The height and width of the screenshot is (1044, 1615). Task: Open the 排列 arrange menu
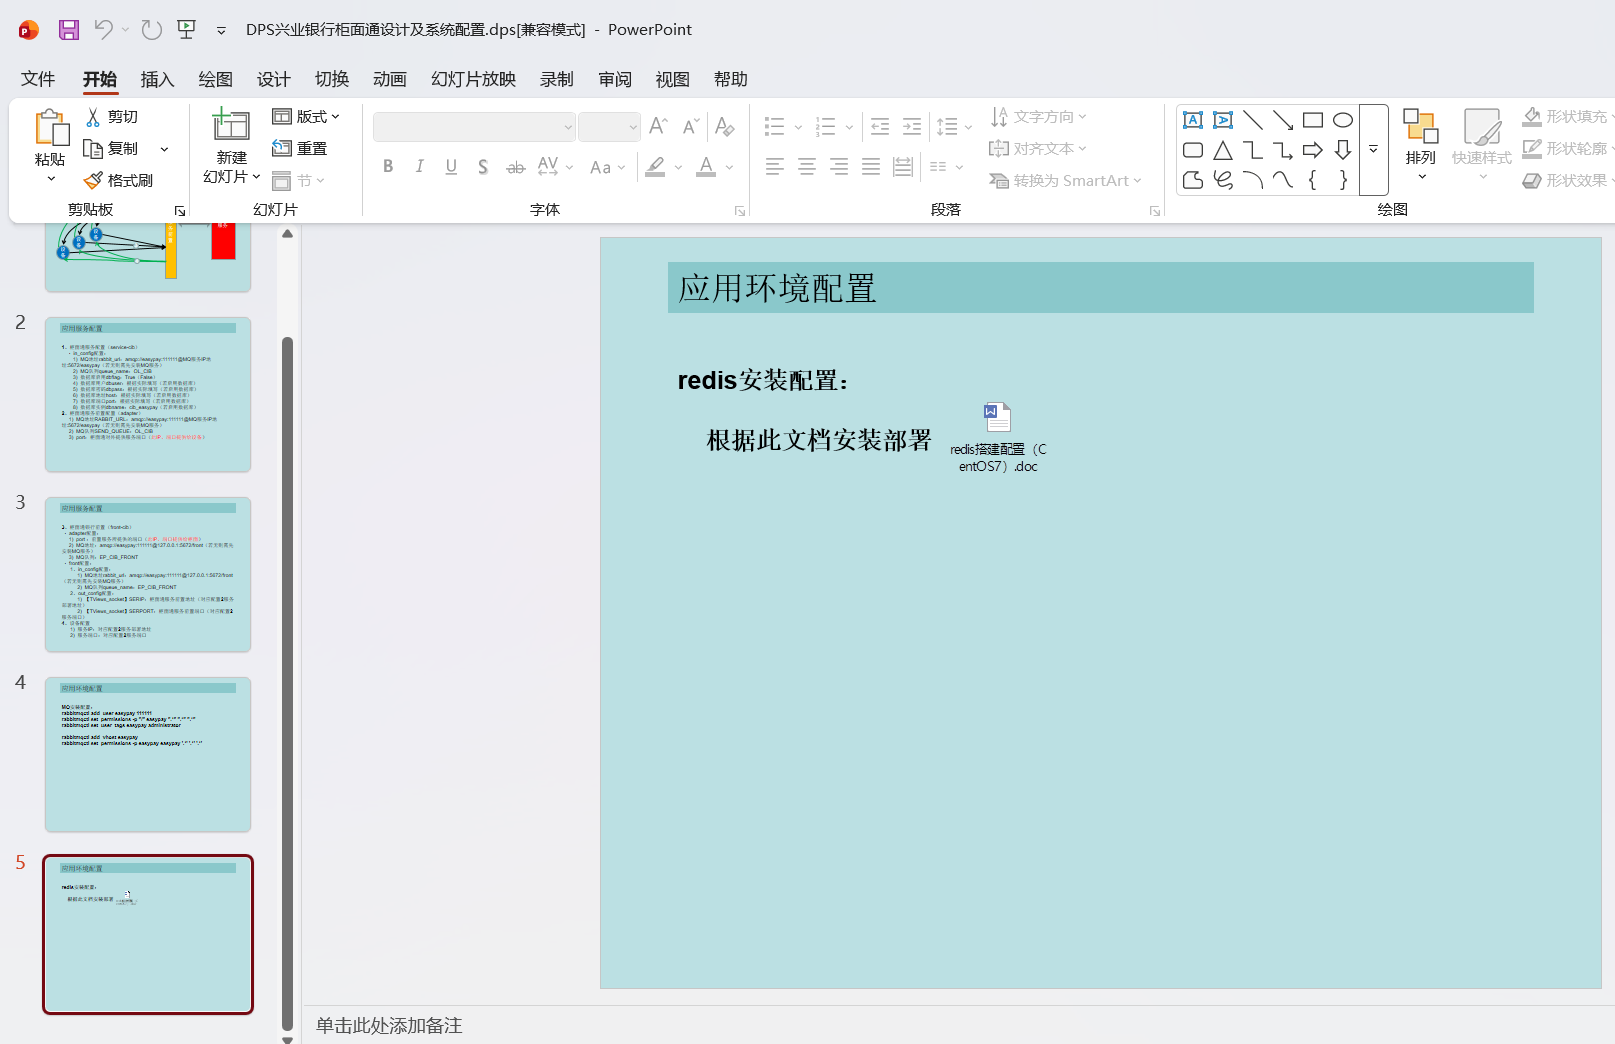1421,146
